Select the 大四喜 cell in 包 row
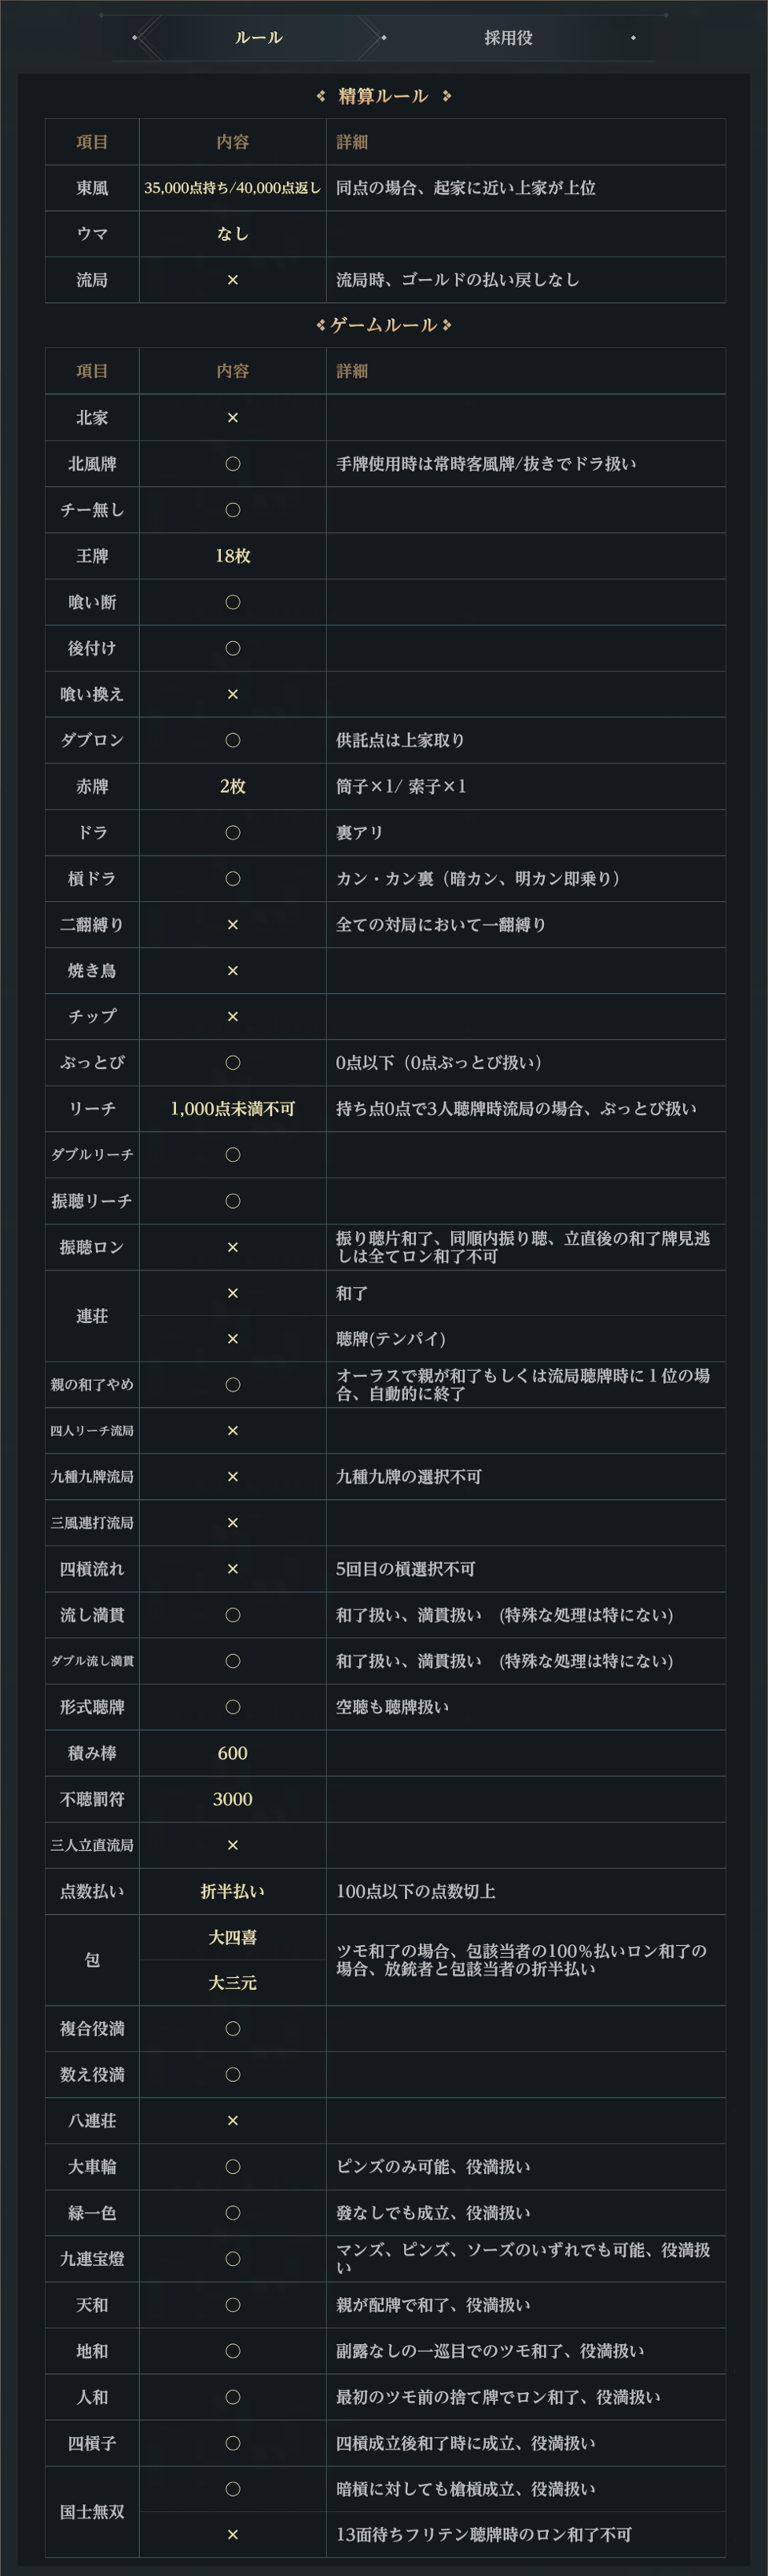The width and height of the screenshot is (768, 2576). click(x=232, y=1937)
